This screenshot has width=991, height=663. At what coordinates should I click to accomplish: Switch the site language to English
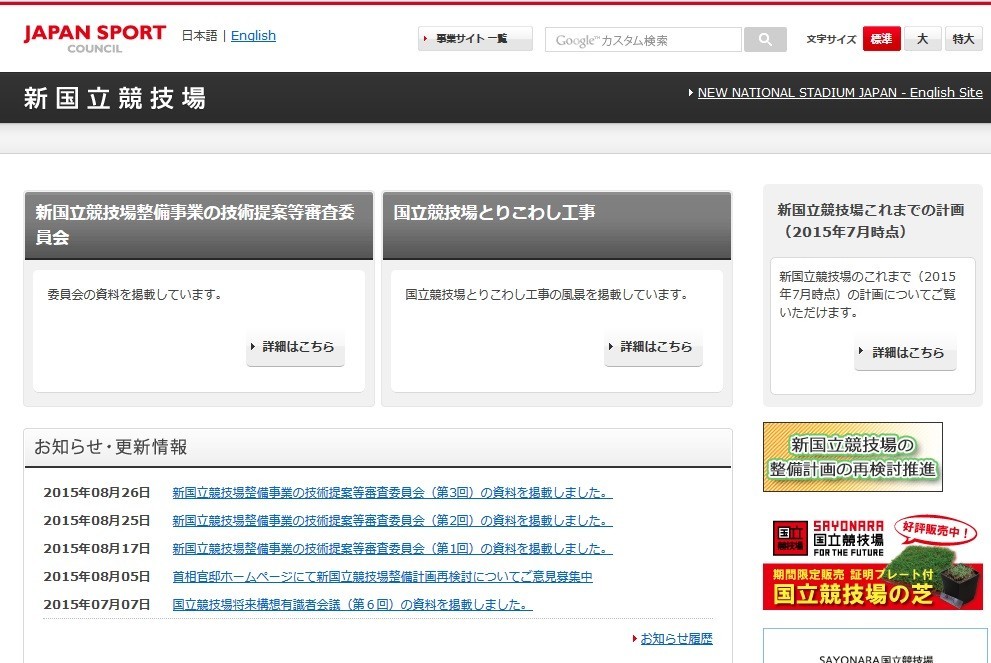(253, 35)
